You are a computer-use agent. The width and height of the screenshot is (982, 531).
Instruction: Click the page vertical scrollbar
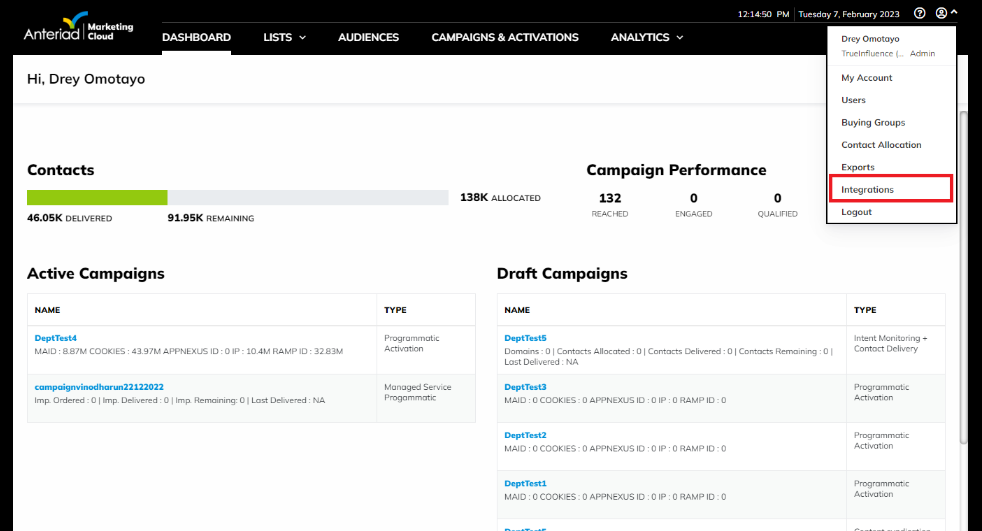(x=964, y=279)
